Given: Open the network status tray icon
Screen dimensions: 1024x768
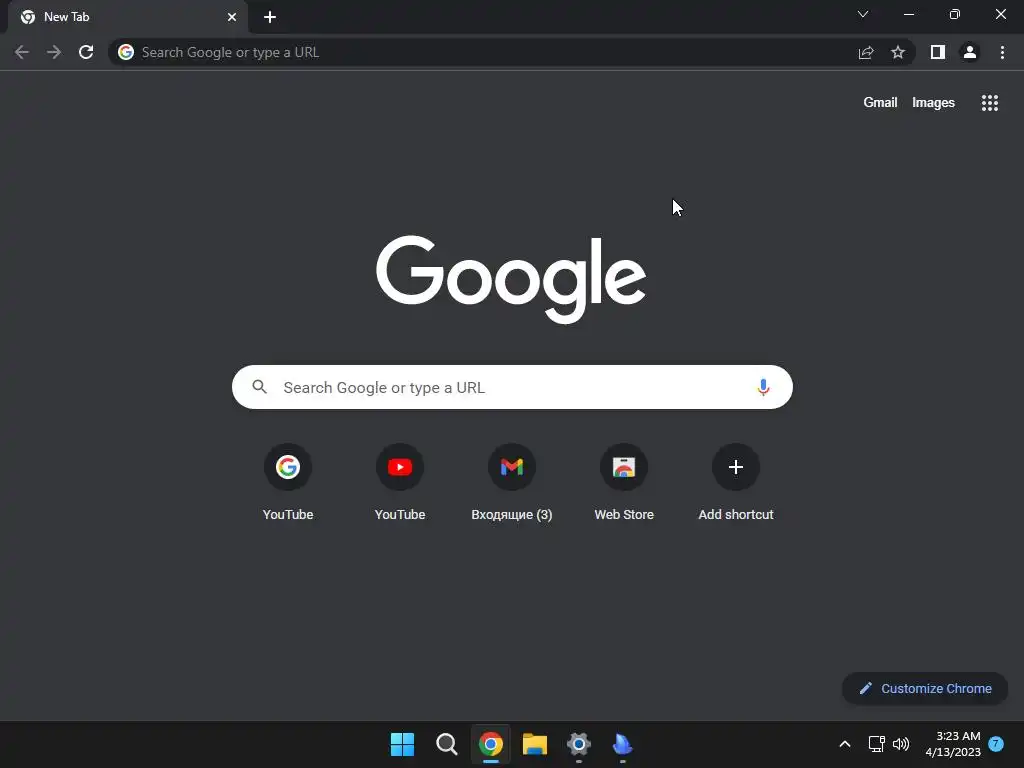Looking at the screenshot, I should click(876, 744).
